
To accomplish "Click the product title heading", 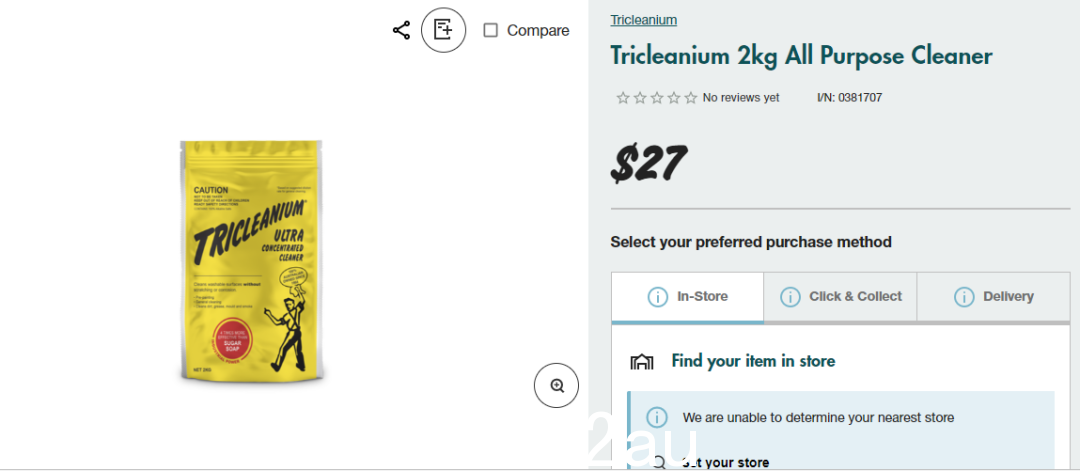I will (802, 56).
